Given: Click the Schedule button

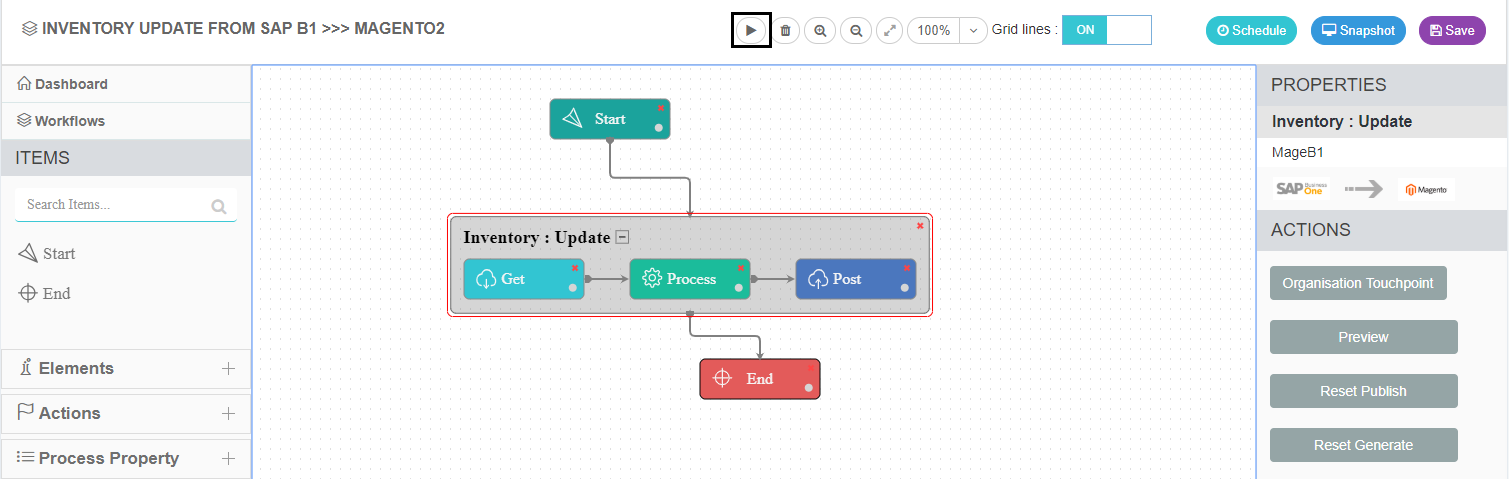Looking at the screenshot, I should (x=1251, y=31).
